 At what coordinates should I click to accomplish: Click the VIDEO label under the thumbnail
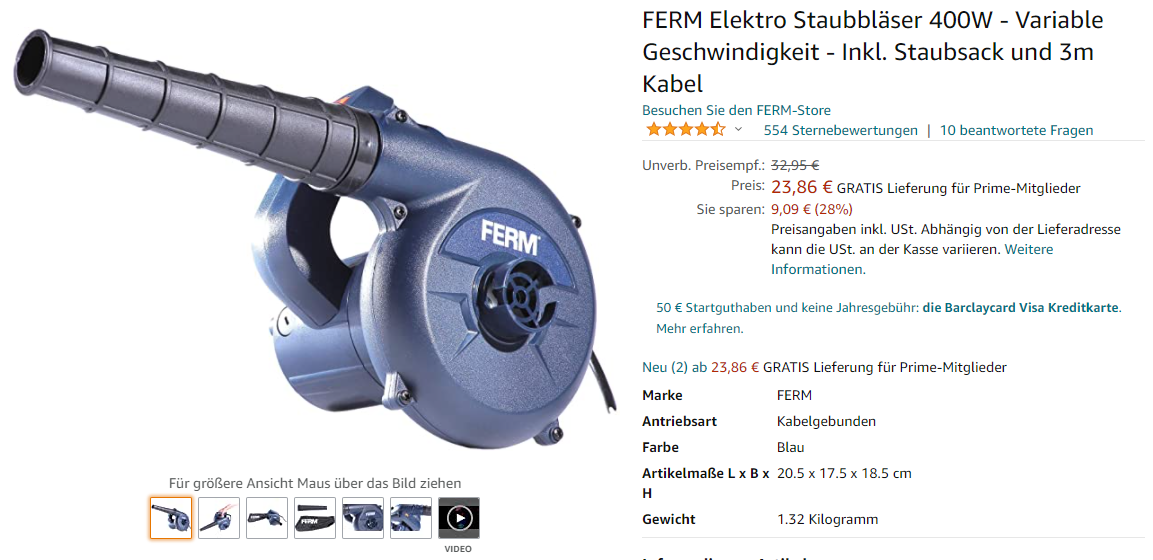coord(459,549)
